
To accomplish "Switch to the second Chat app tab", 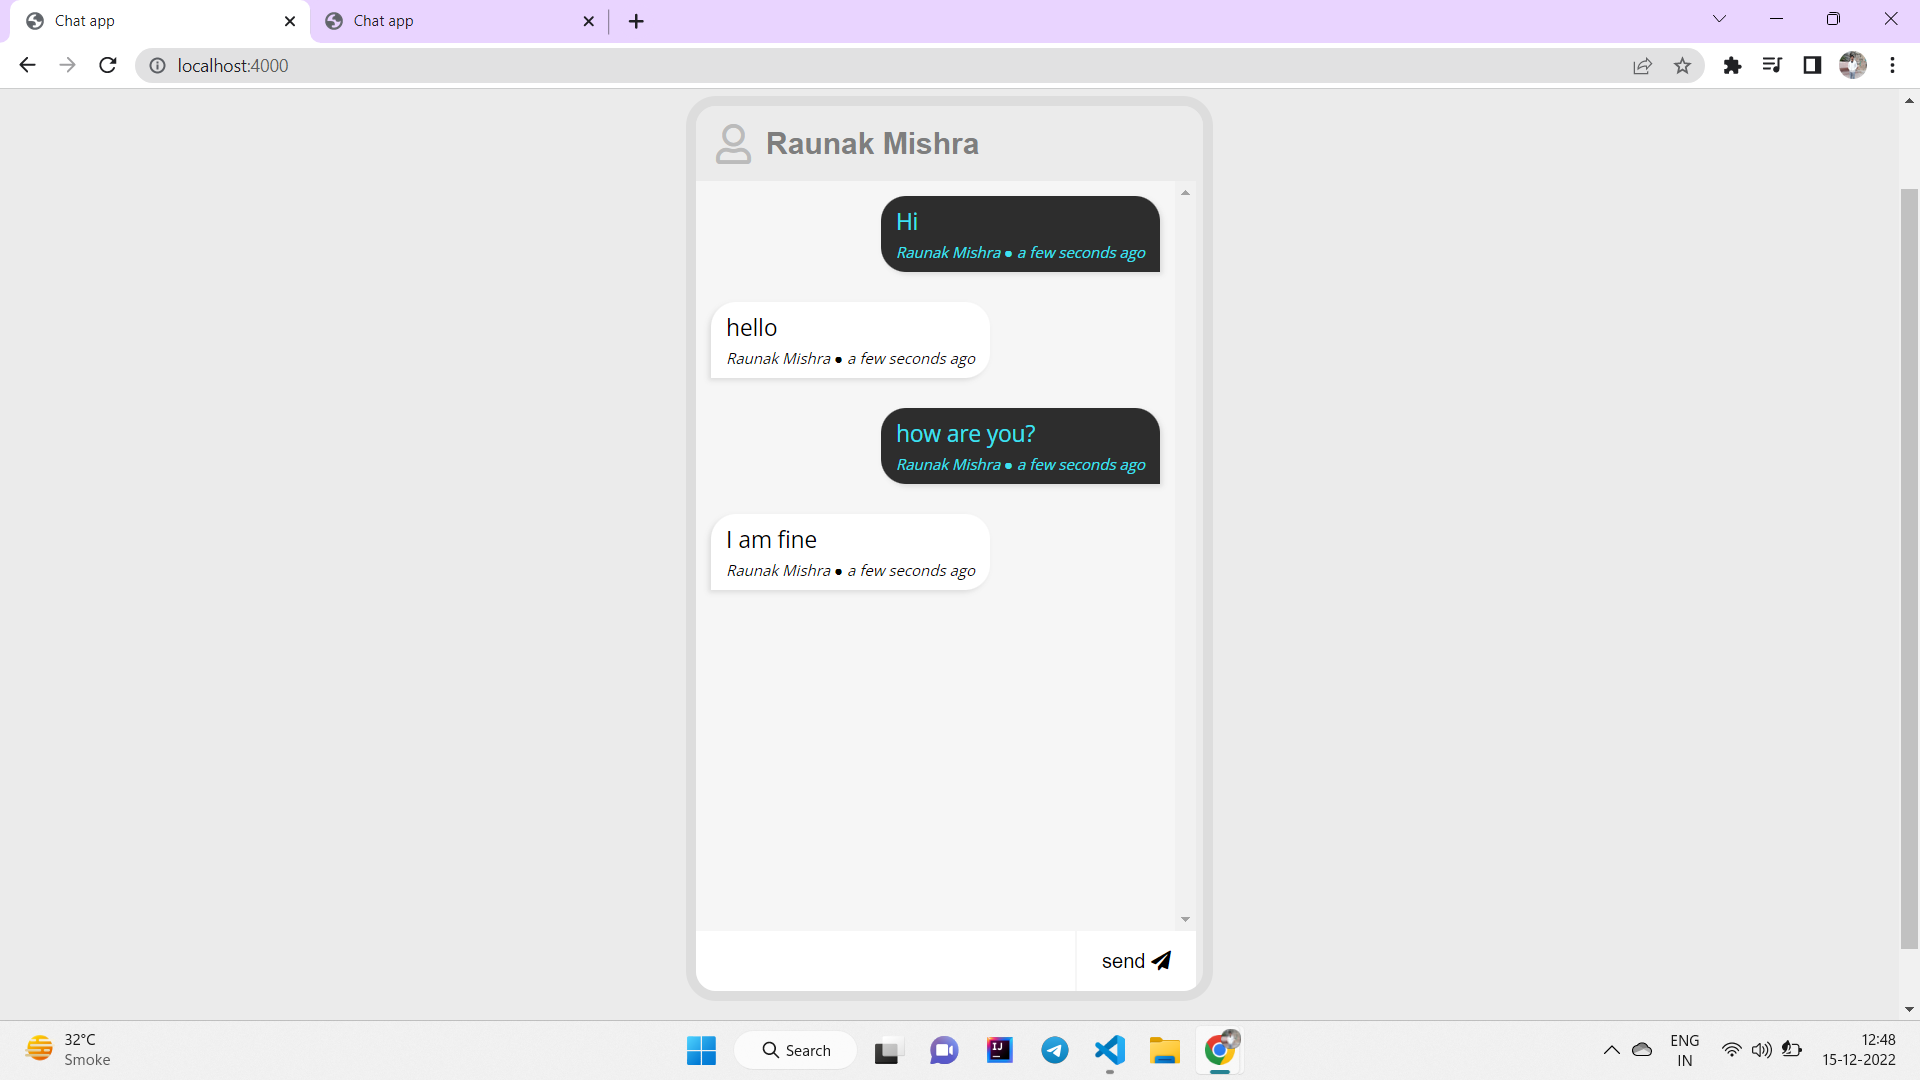I will click(448, 20).
